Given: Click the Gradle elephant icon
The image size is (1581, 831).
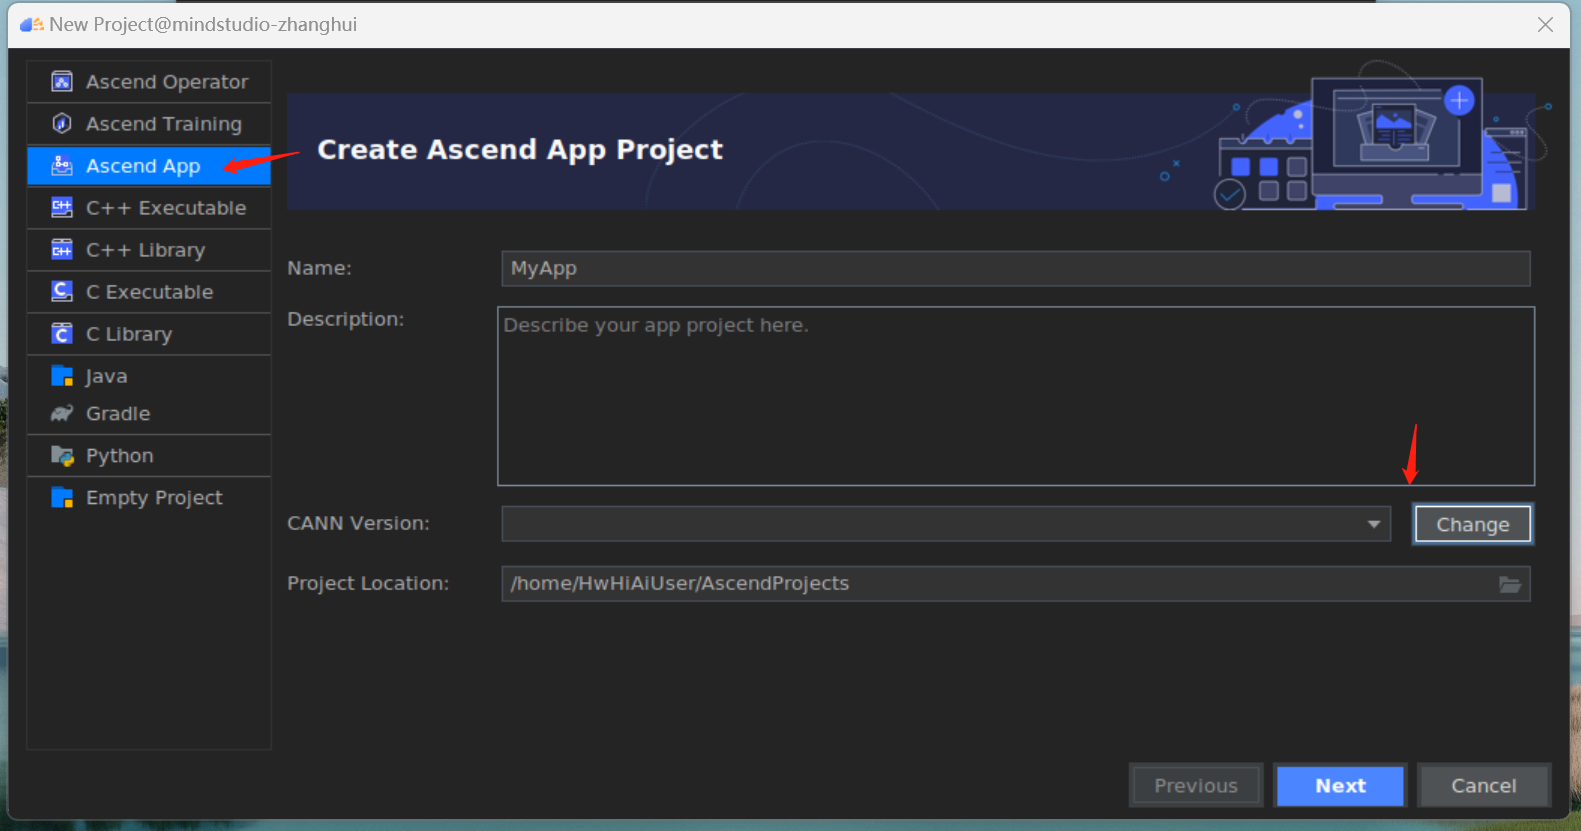Looking at the screenshot, I should pos(62,414).
